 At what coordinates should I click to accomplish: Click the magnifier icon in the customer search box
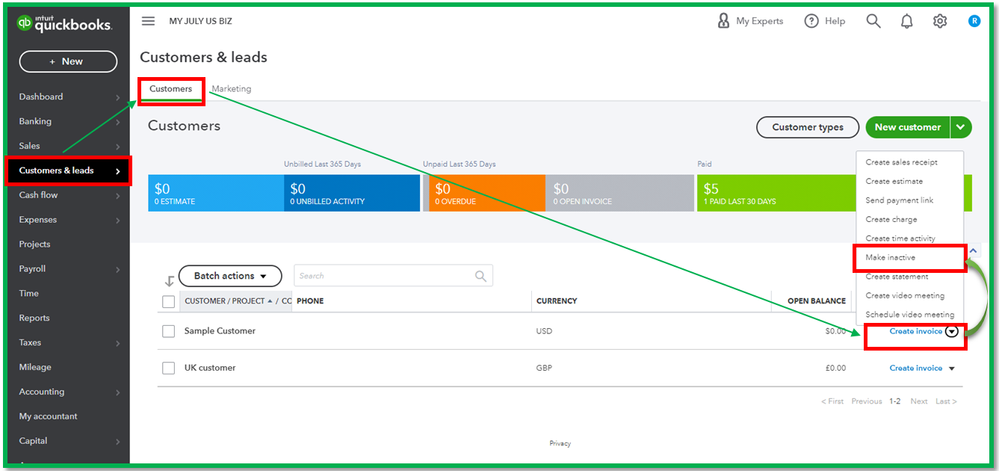(x=481, y=276)
